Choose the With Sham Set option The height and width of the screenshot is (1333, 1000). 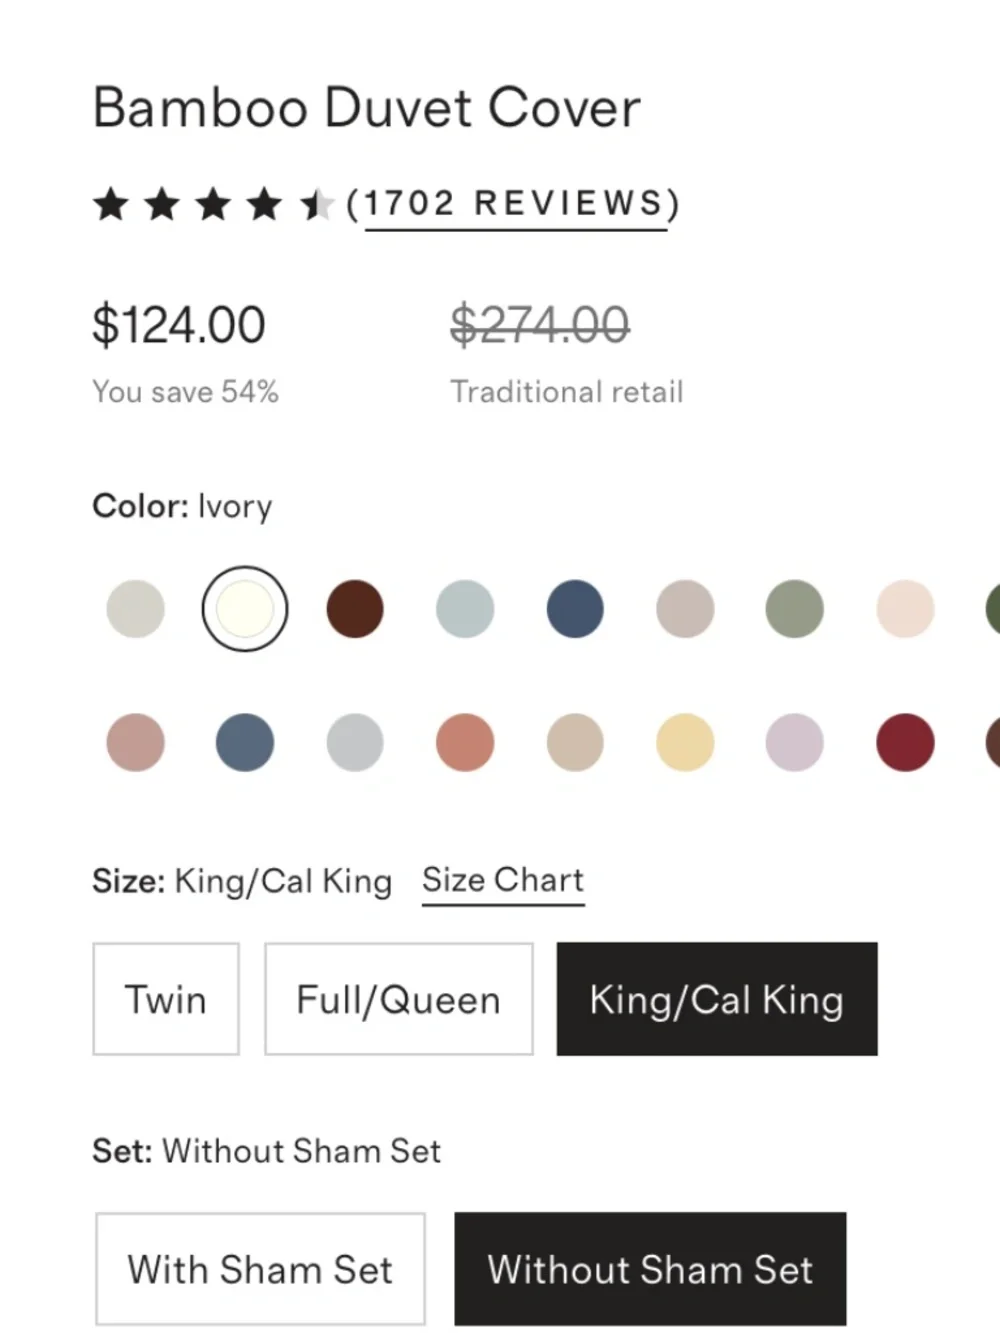(260, 1269)
